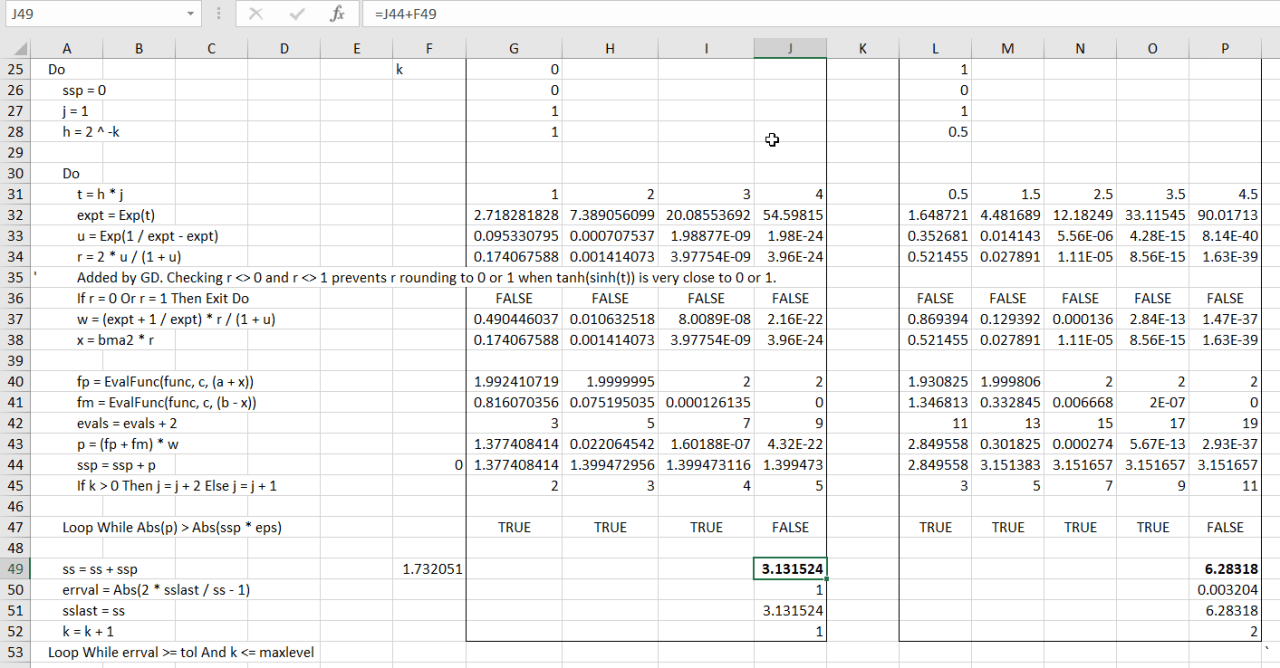Select row 35 header
The height and width of the screenshot is (668, 1280).
click(x=16, y=277)
